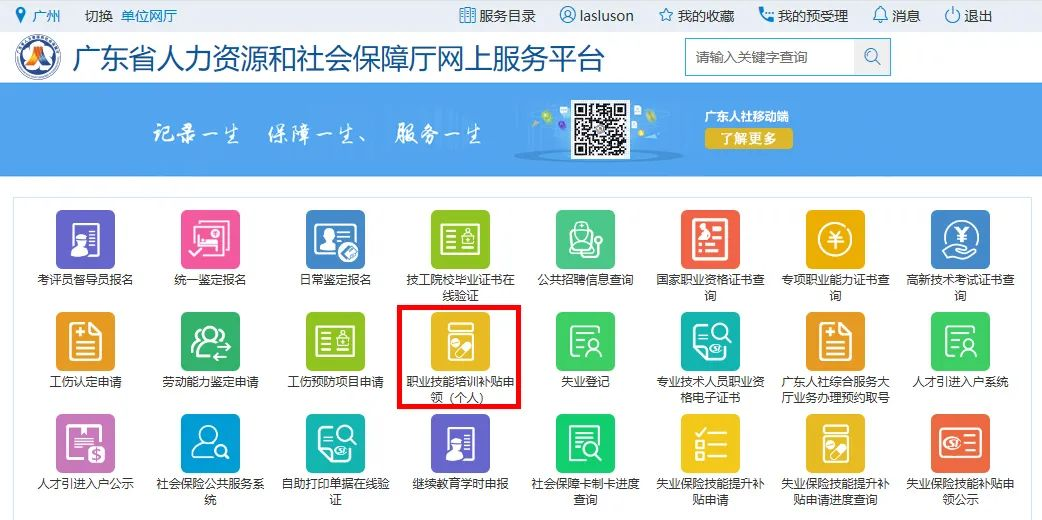Open 继续教育学时申报 icon

point(460,444)
